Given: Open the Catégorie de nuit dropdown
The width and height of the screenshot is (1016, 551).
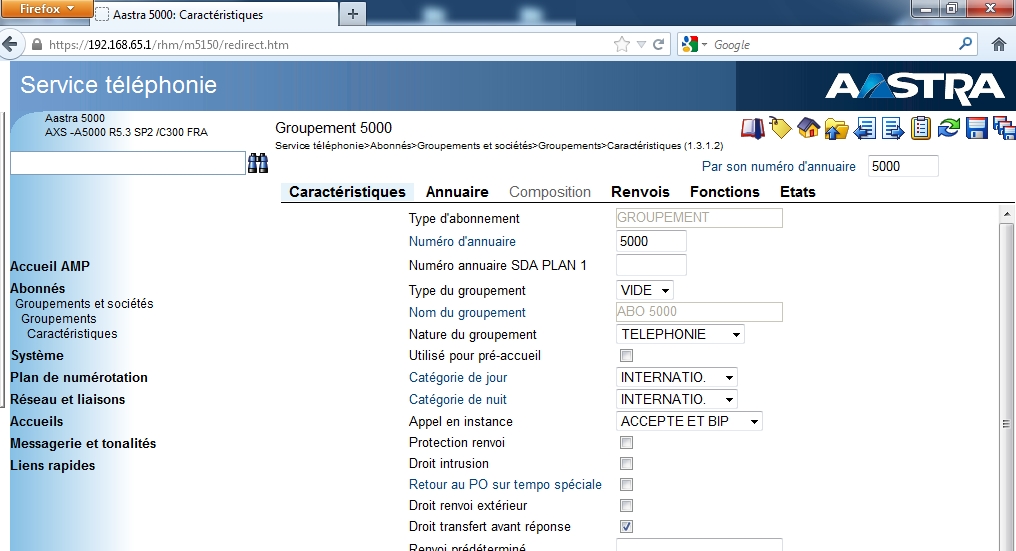Looking at the screenshot, I should 676,399.
